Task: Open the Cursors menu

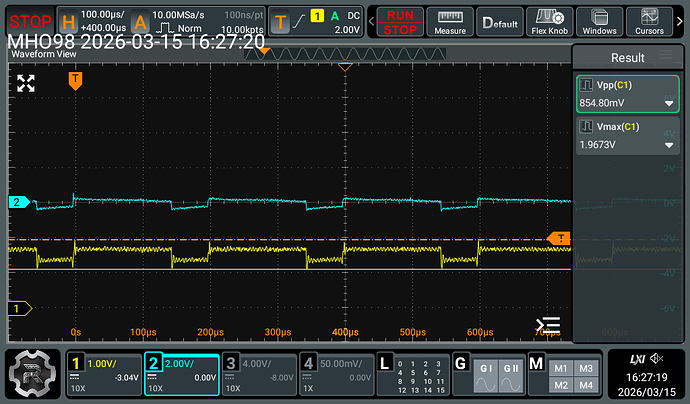Action: click(649, 21)
